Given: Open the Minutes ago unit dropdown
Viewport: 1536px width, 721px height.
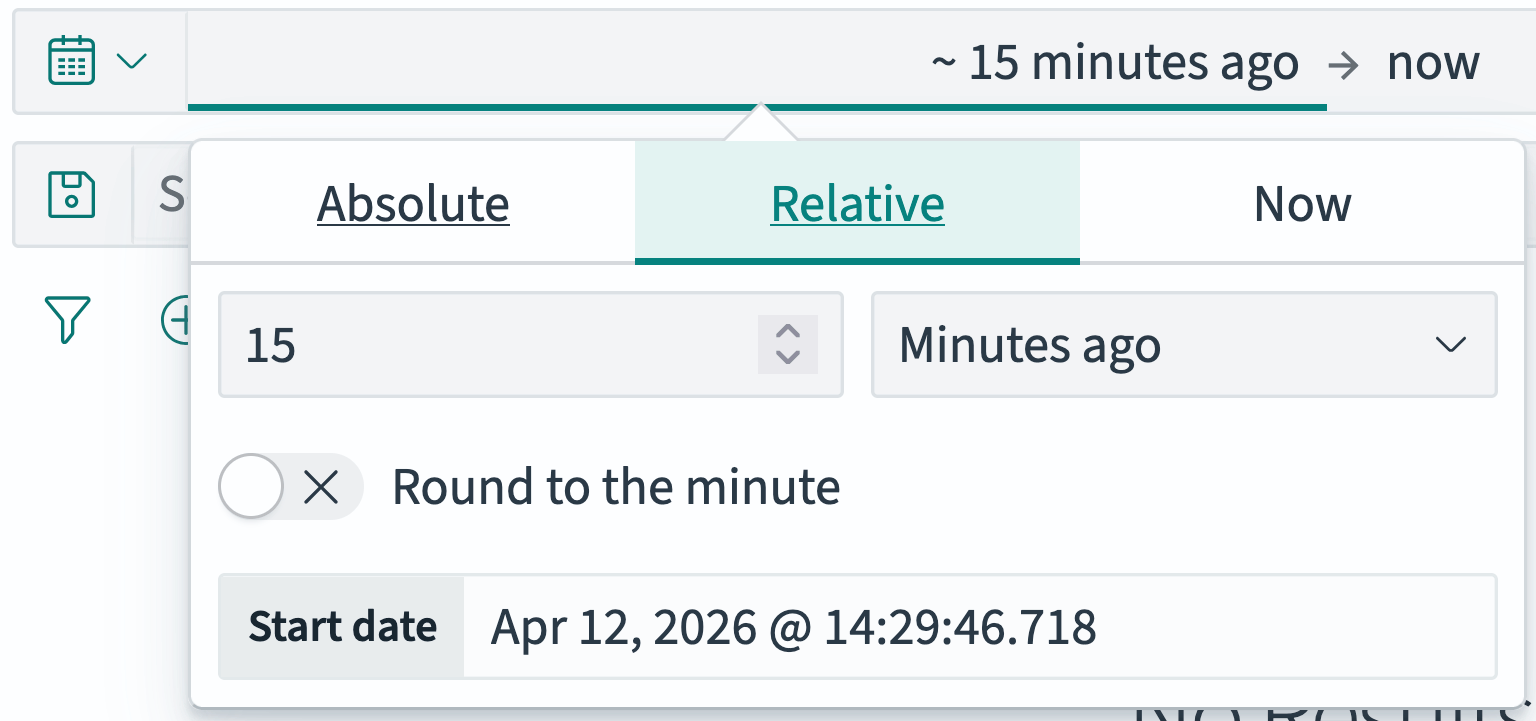Looking at the screenshot, I should click(1184, 345).
